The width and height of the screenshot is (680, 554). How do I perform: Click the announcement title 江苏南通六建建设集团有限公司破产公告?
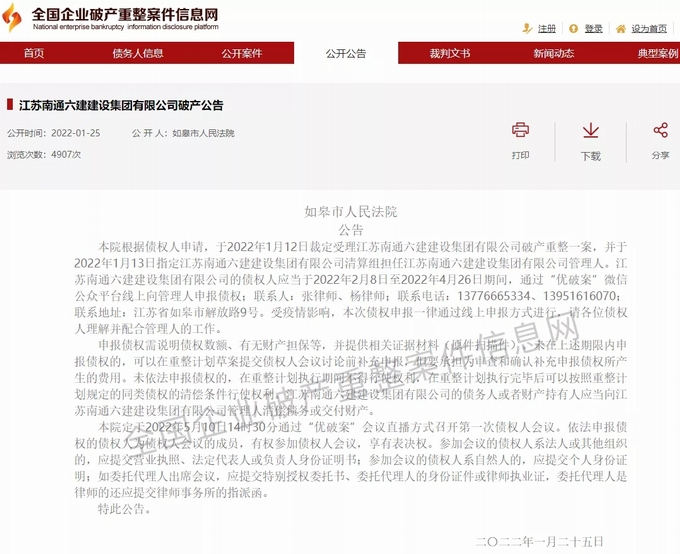click(x=121, y=105)
